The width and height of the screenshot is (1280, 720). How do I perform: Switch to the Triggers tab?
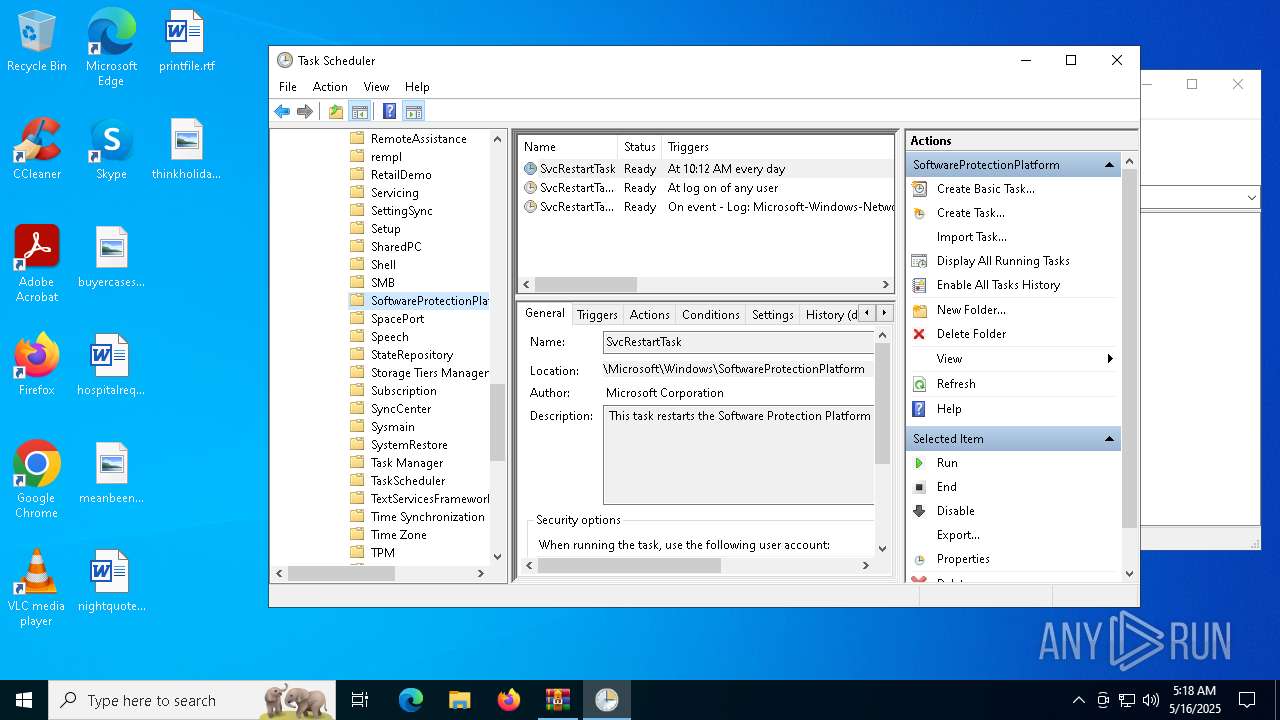(597, 315)
